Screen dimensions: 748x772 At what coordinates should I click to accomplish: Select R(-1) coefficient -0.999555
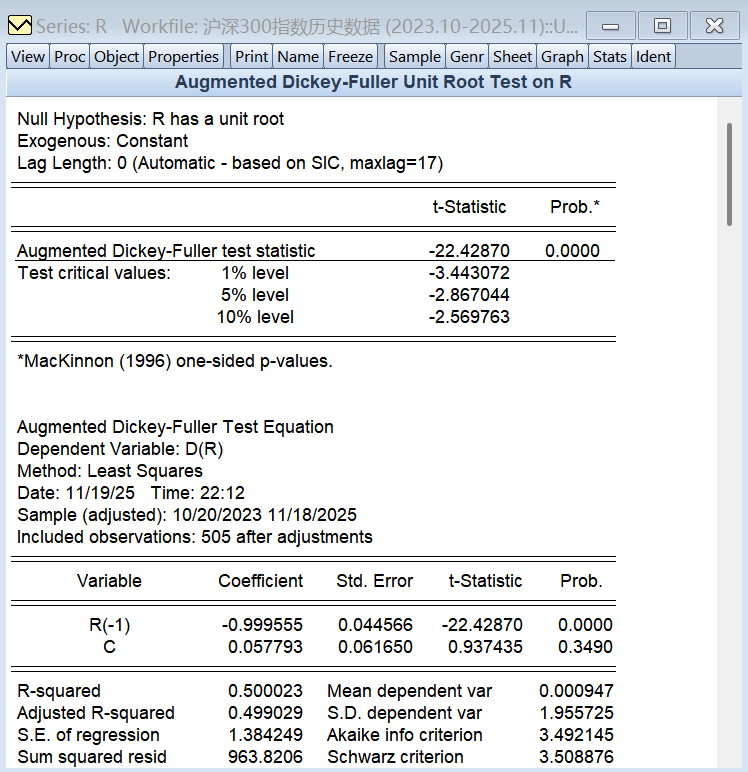pos(262,625)
